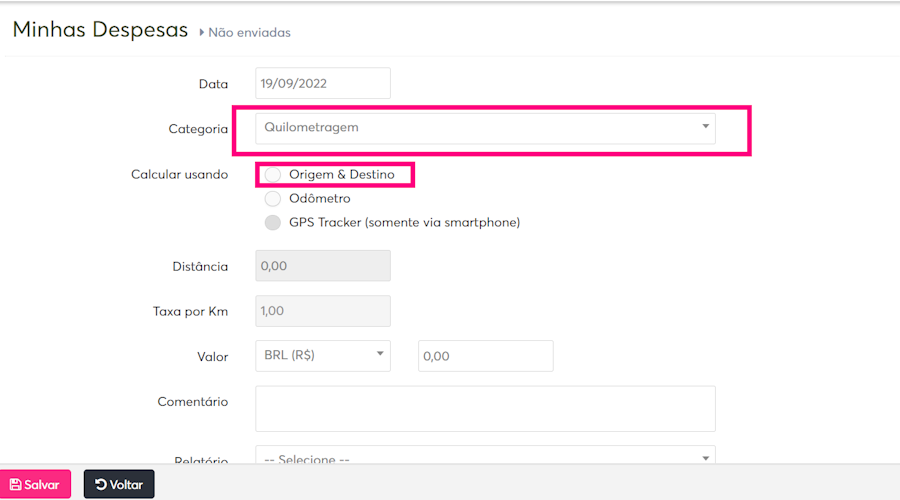Focus the Data field showing 19/09/2022
900x500 pixels.
322,84
